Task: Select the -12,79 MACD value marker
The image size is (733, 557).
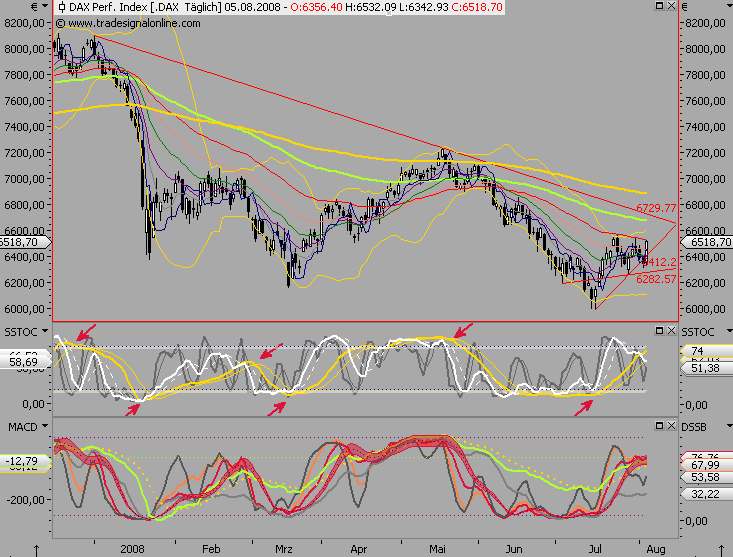Action: 24,461
